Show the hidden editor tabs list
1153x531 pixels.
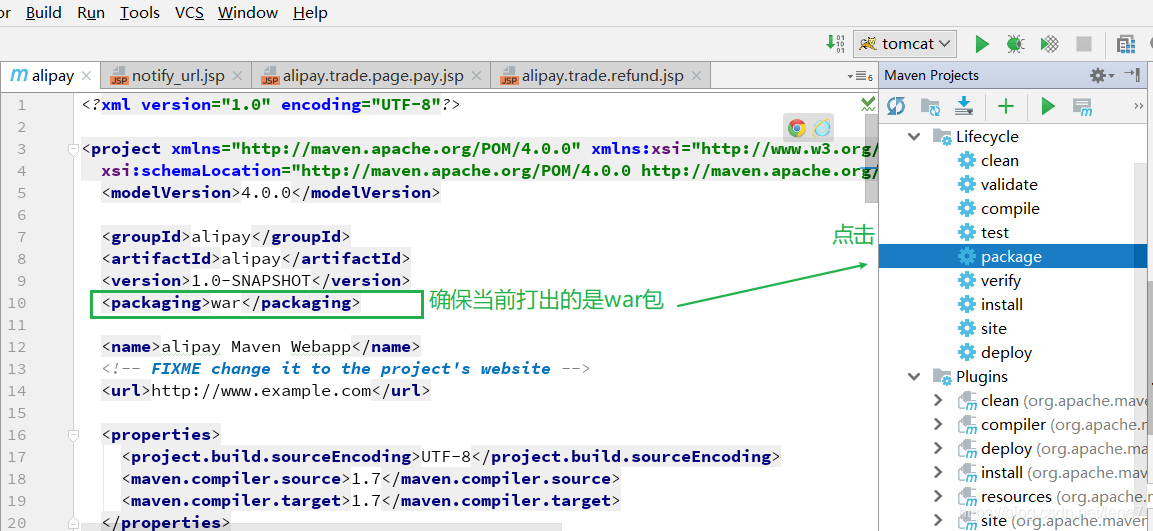coord(860,76)
